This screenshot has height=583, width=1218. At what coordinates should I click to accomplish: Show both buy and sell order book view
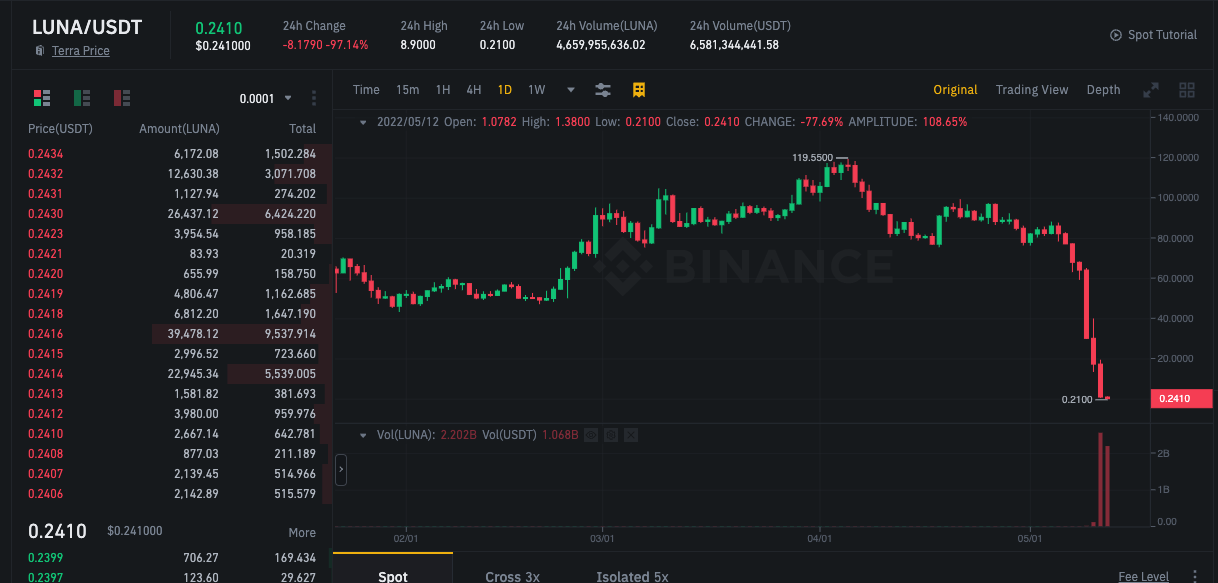tap(42, 97)
